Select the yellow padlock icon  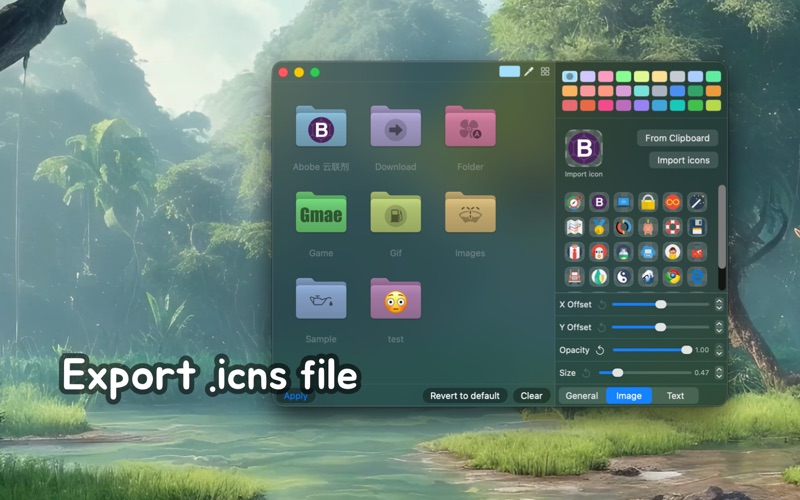click(648, 203)
